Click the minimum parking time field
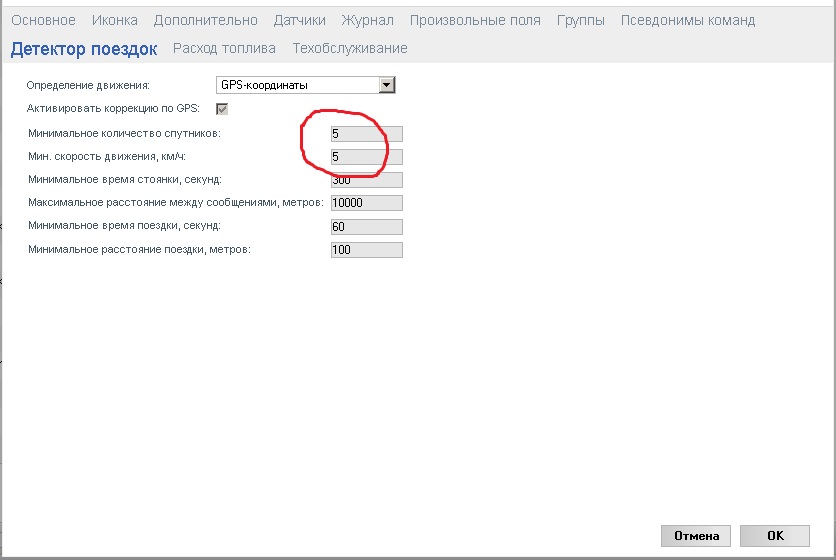The image size is (836, 560). click(366, 180)
